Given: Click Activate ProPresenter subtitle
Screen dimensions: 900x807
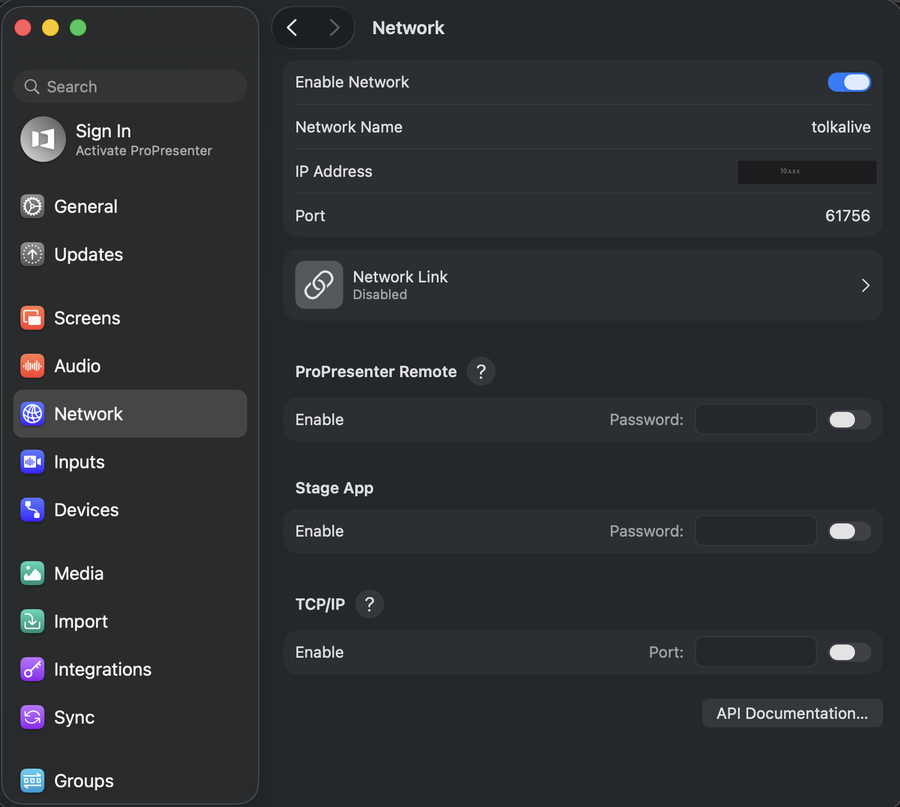Looking at the screenshot, I should [143, 150].
